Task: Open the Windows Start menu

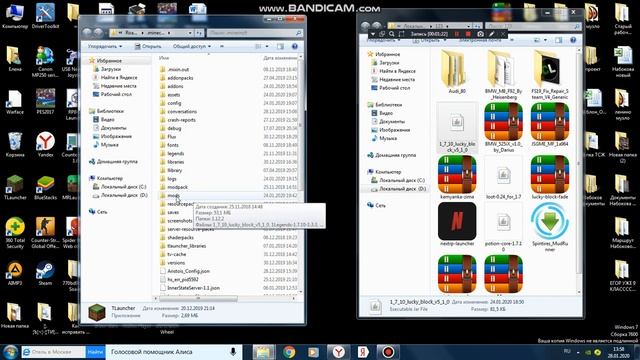Action: tap(10, 352)
